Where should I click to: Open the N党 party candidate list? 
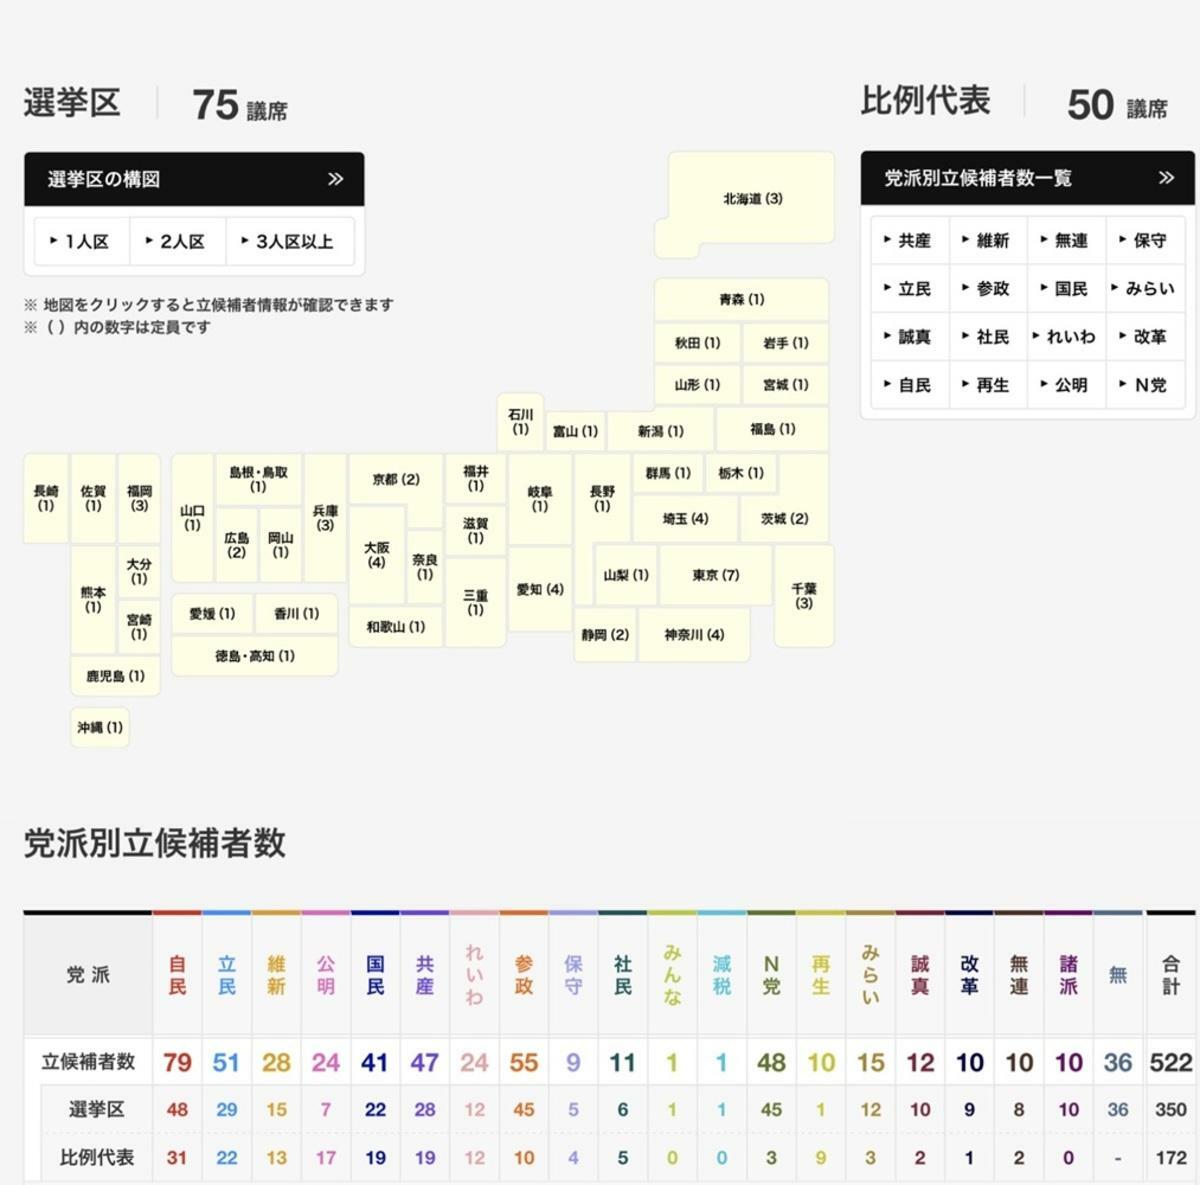pos(1145,384)
